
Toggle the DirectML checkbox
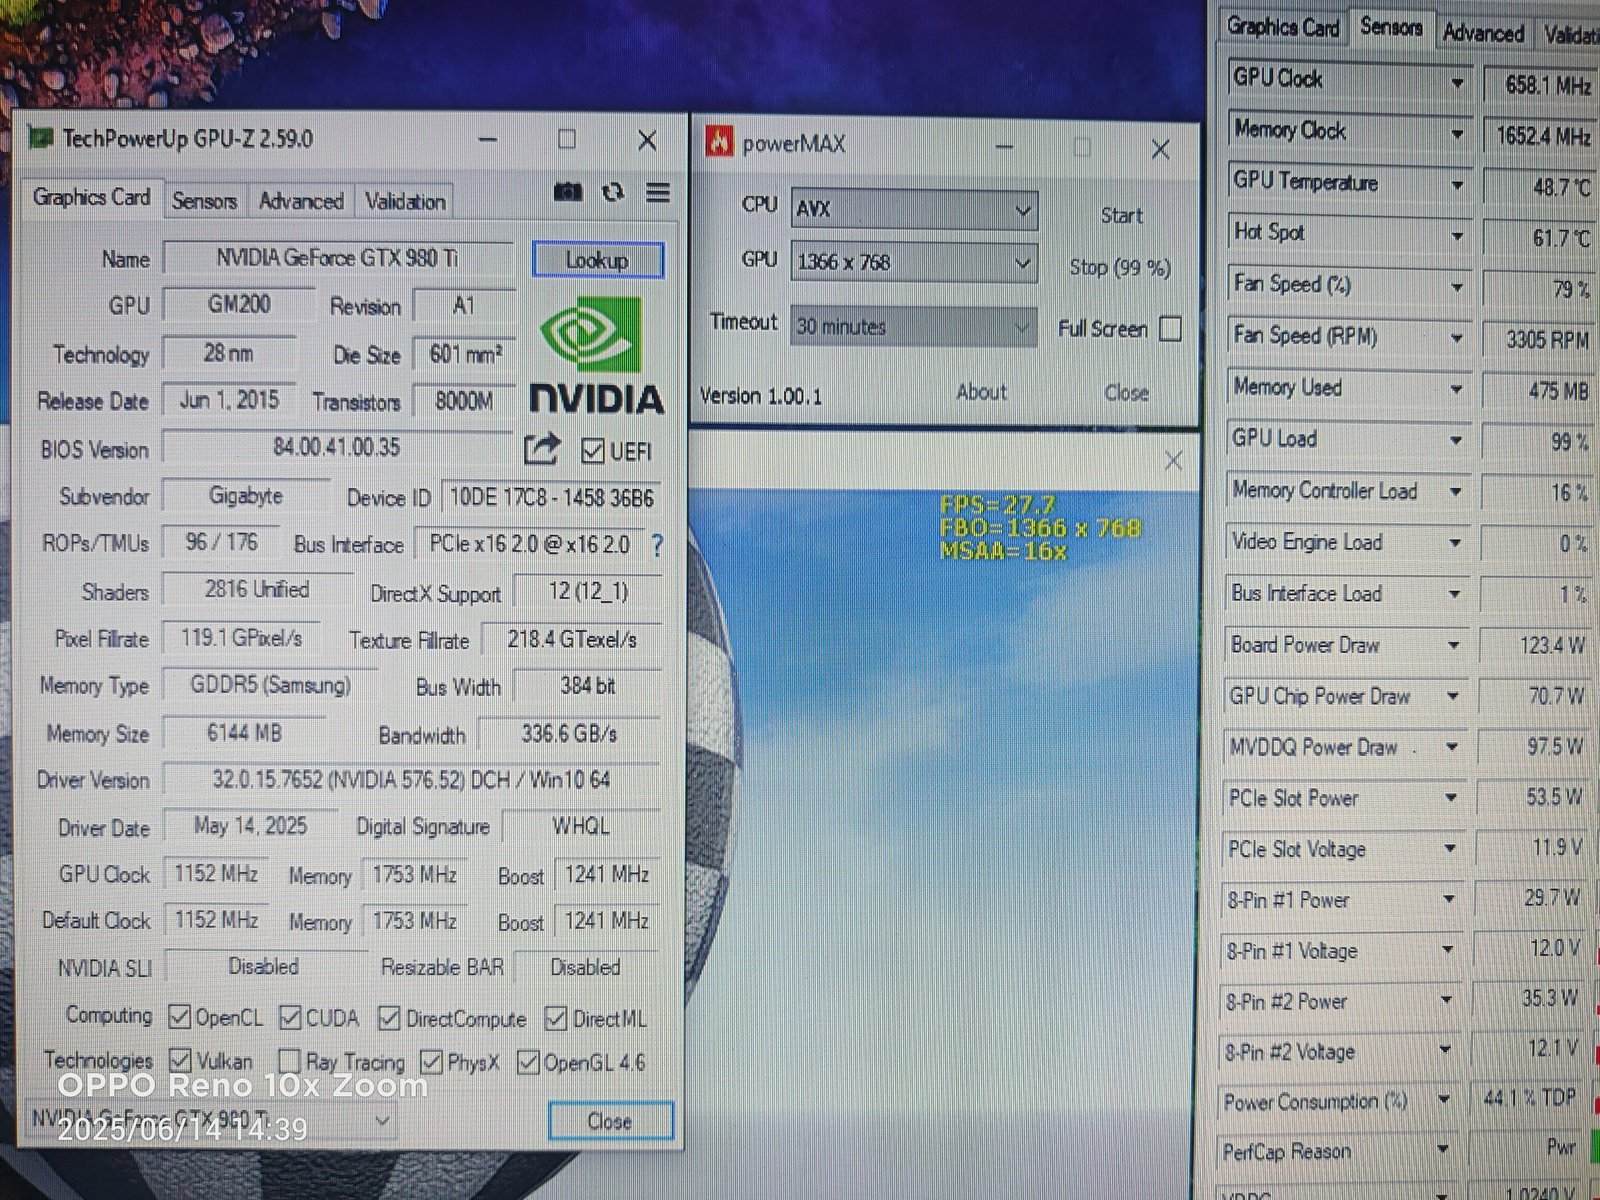pyautogui.click(x=556, y=1019)
